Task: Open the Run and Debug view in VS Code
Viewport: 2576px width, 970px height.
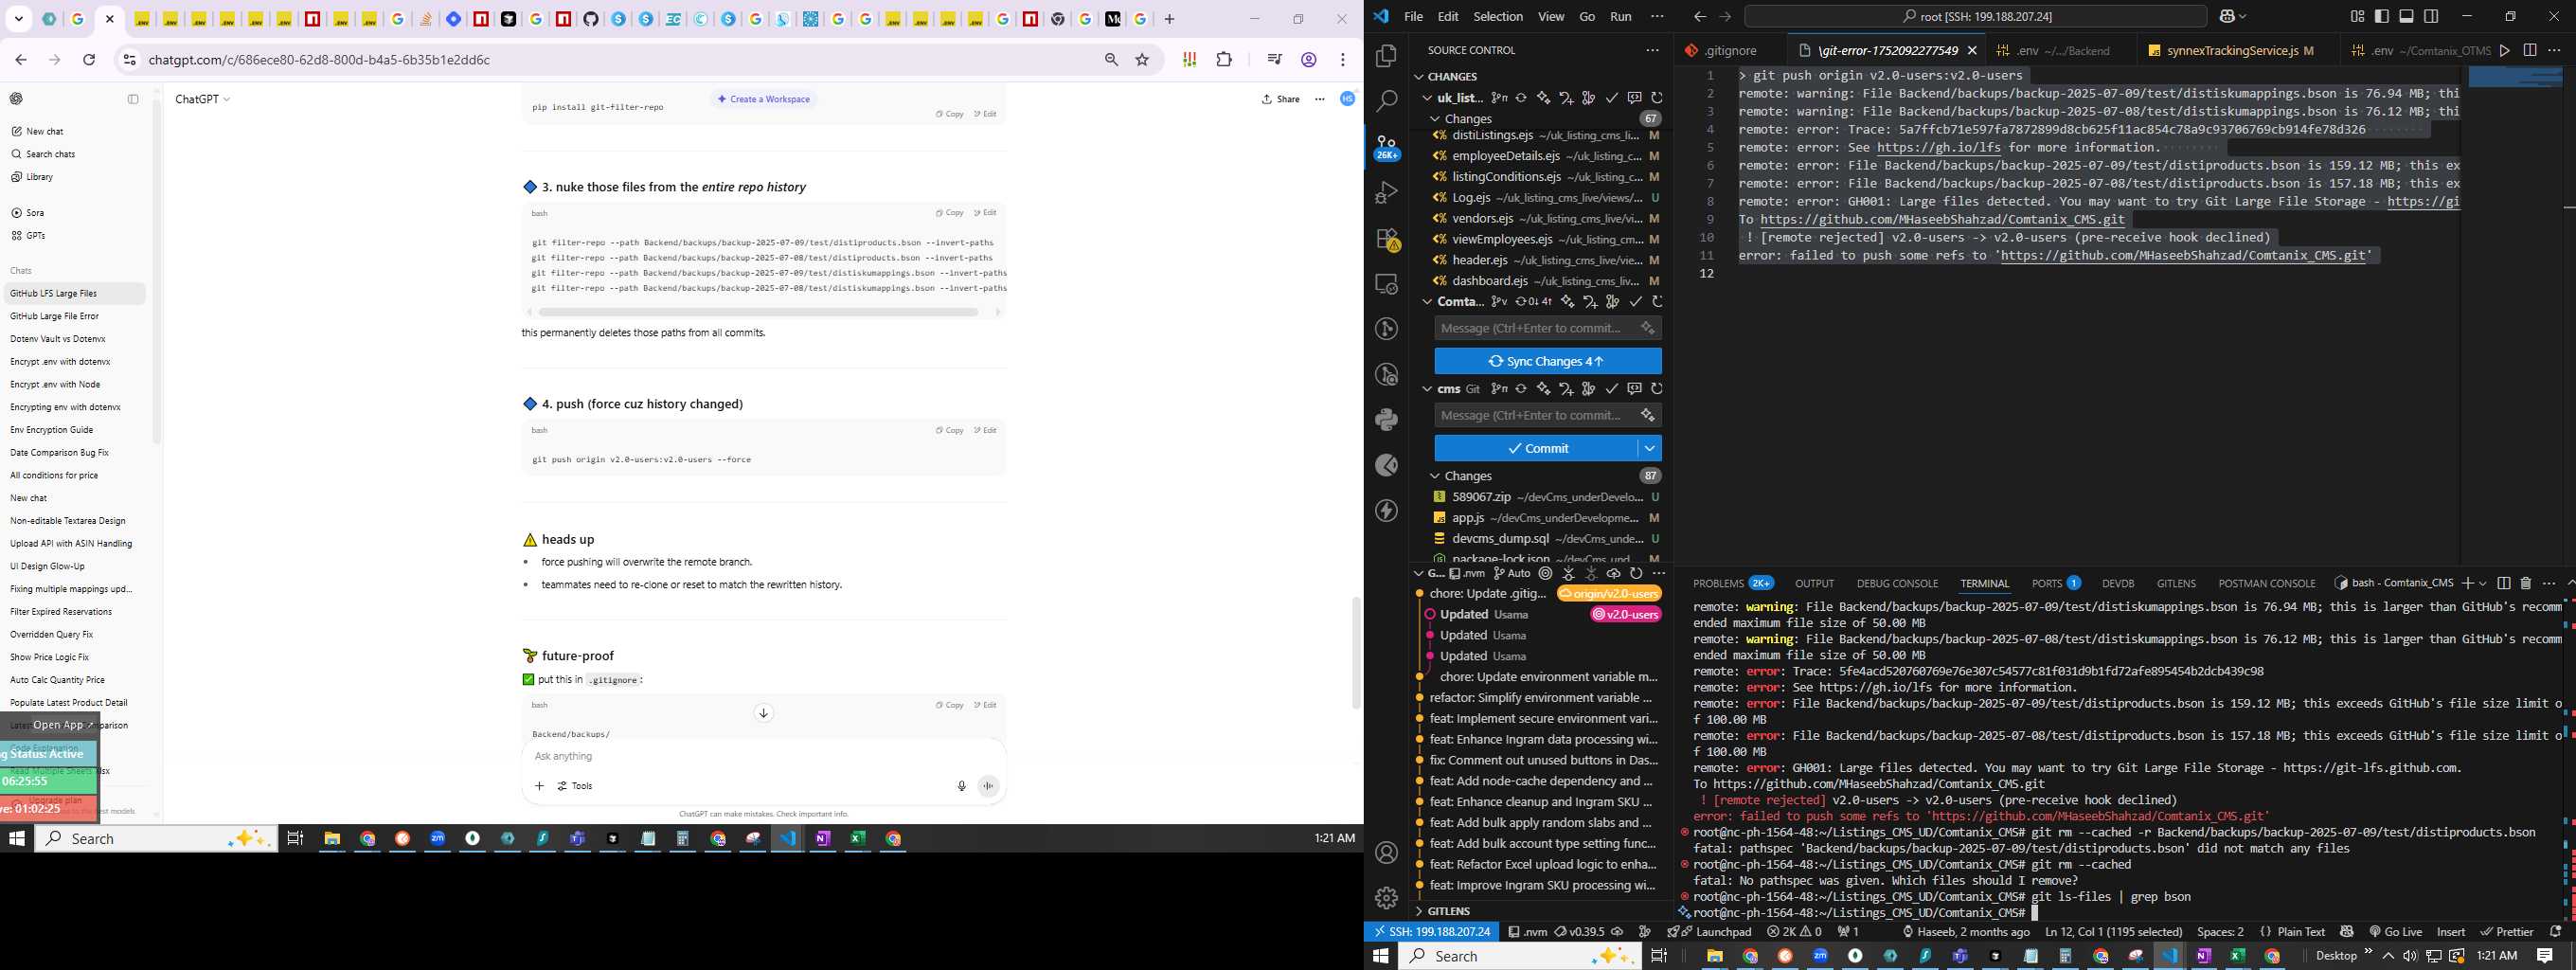Action: click(x=1386, y=192)
